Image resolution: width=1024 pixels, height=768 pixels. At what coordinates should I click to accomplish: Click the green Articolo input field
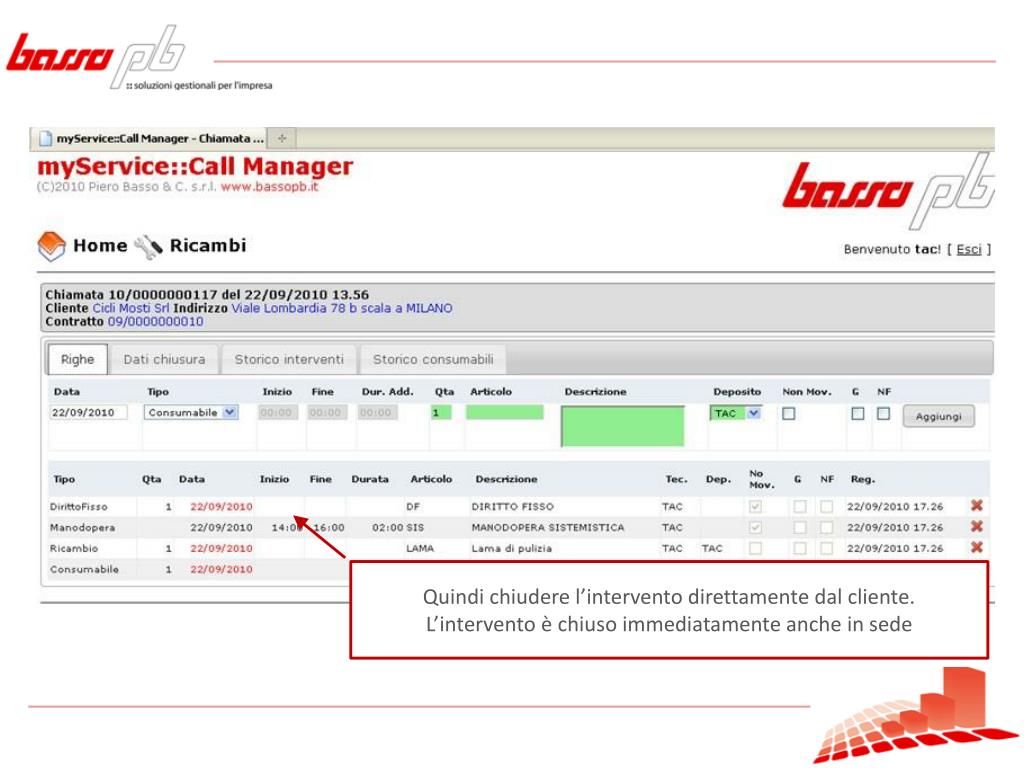(x=504, y=412)
